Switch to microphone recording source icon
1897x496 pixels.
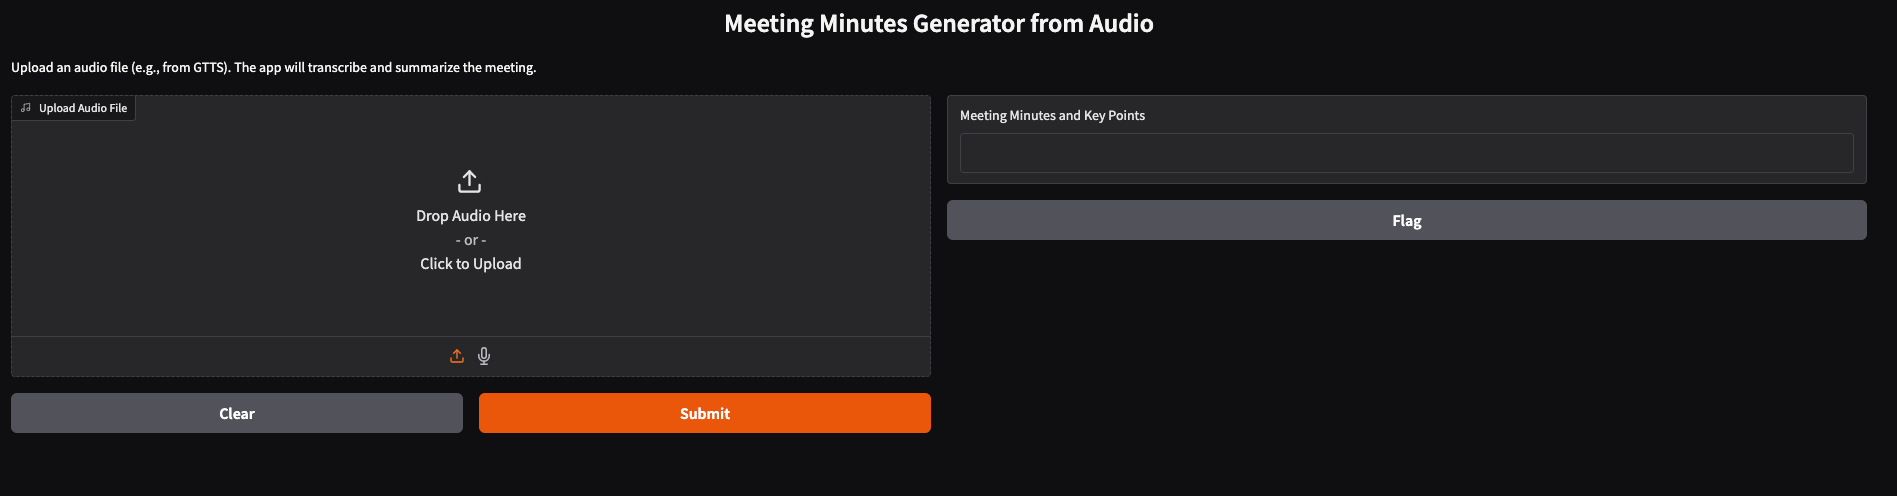(484, 356)
